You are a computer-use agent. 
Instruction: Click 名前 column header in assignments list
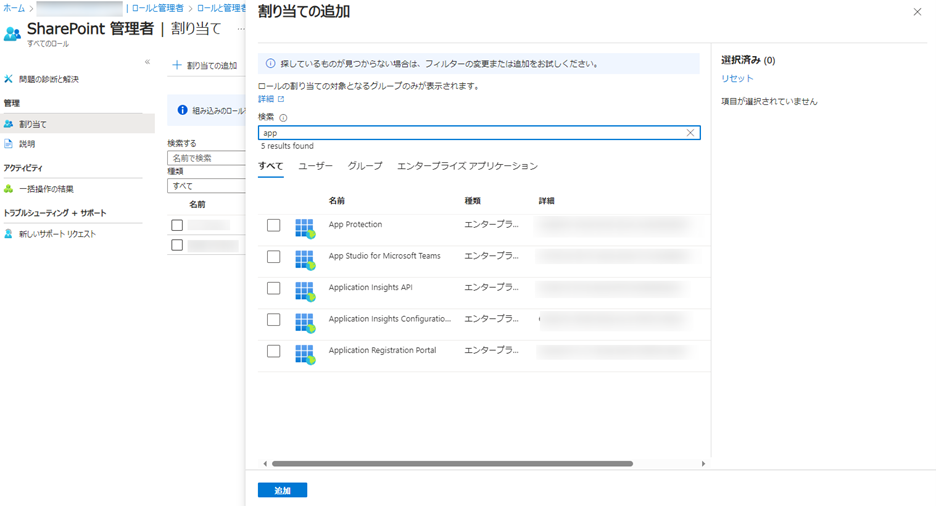[197, 204]
